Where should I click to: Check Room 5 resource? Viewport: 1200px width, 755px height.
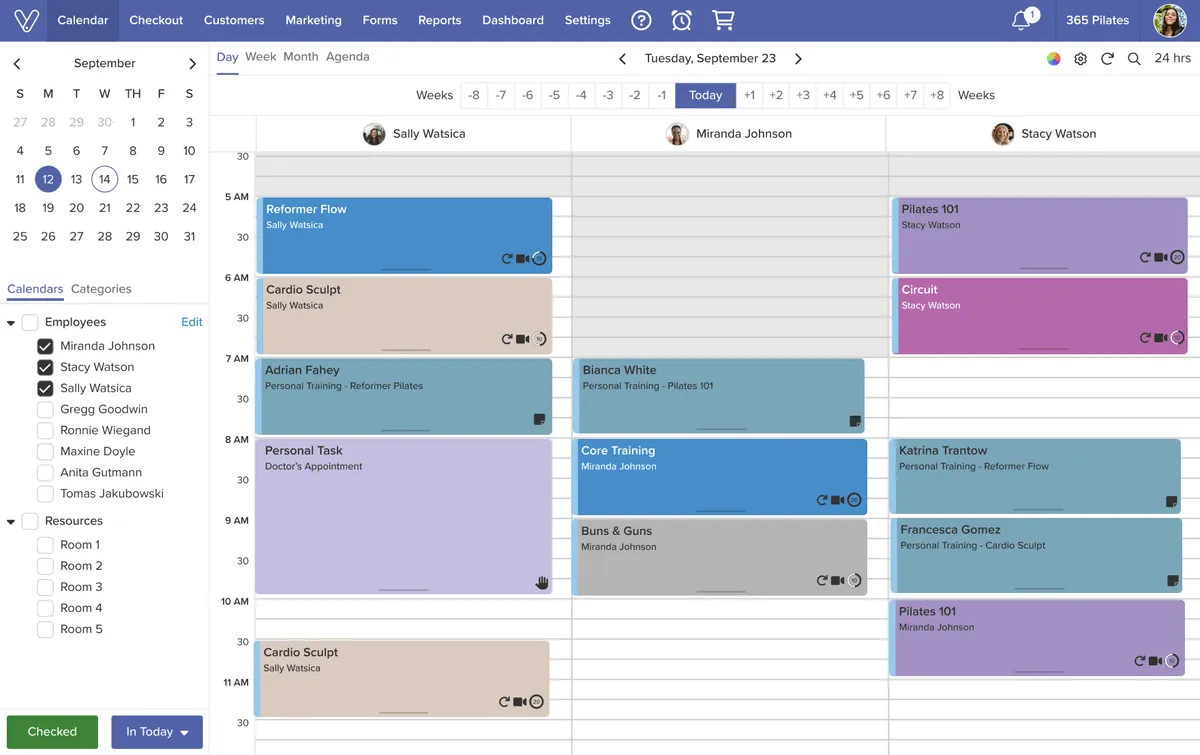45,629
